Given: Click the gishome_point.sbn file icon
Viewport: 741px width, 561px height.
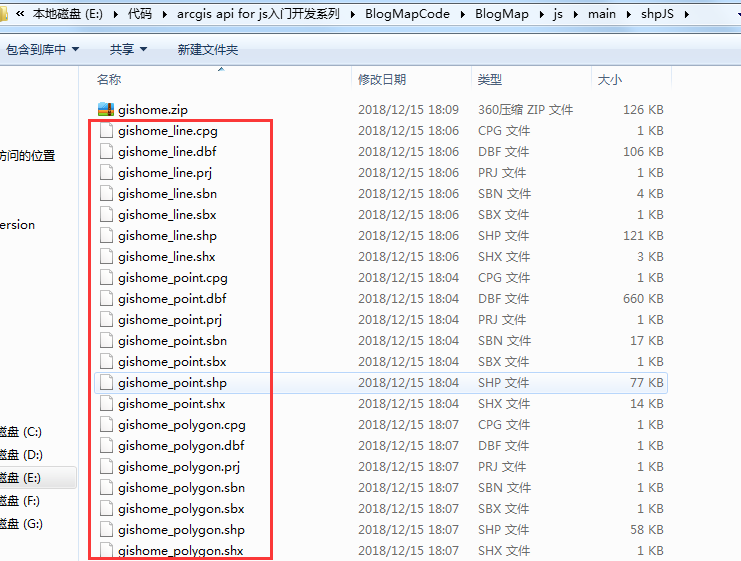Looking at the screenshot, I should (x=106, y=341).
